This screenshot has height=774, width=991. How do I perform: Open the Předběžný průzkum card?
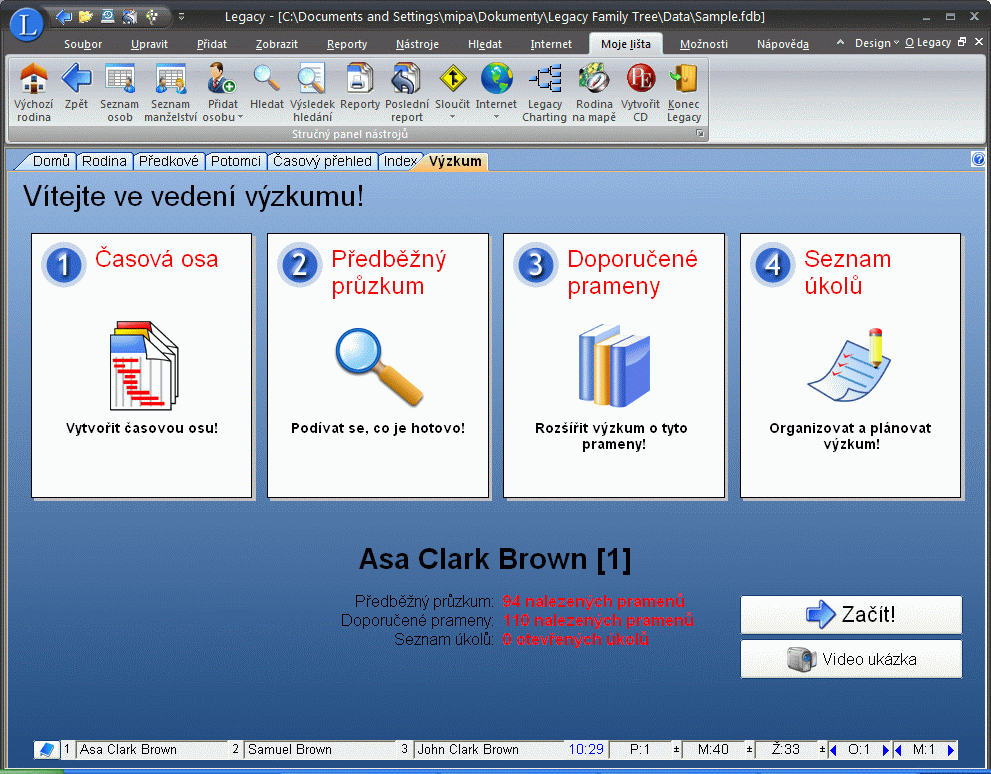pyautogui.click(x=378, y=366)
